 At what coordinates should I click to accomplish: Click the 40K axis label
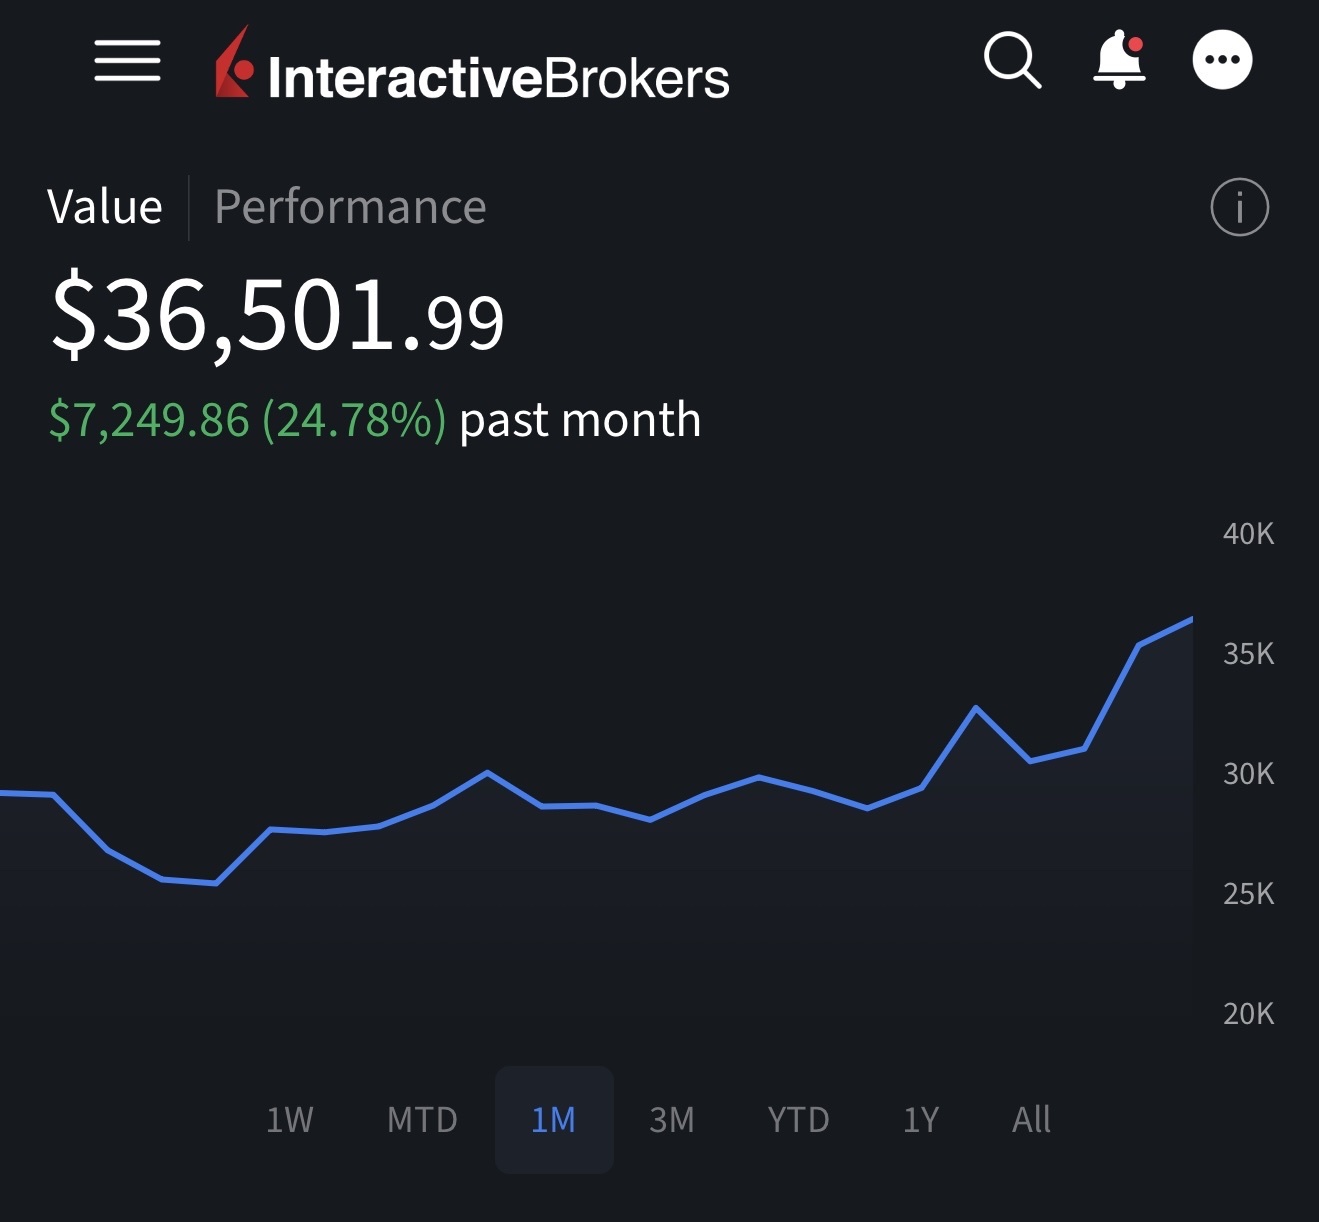(x=1248, y=534)
